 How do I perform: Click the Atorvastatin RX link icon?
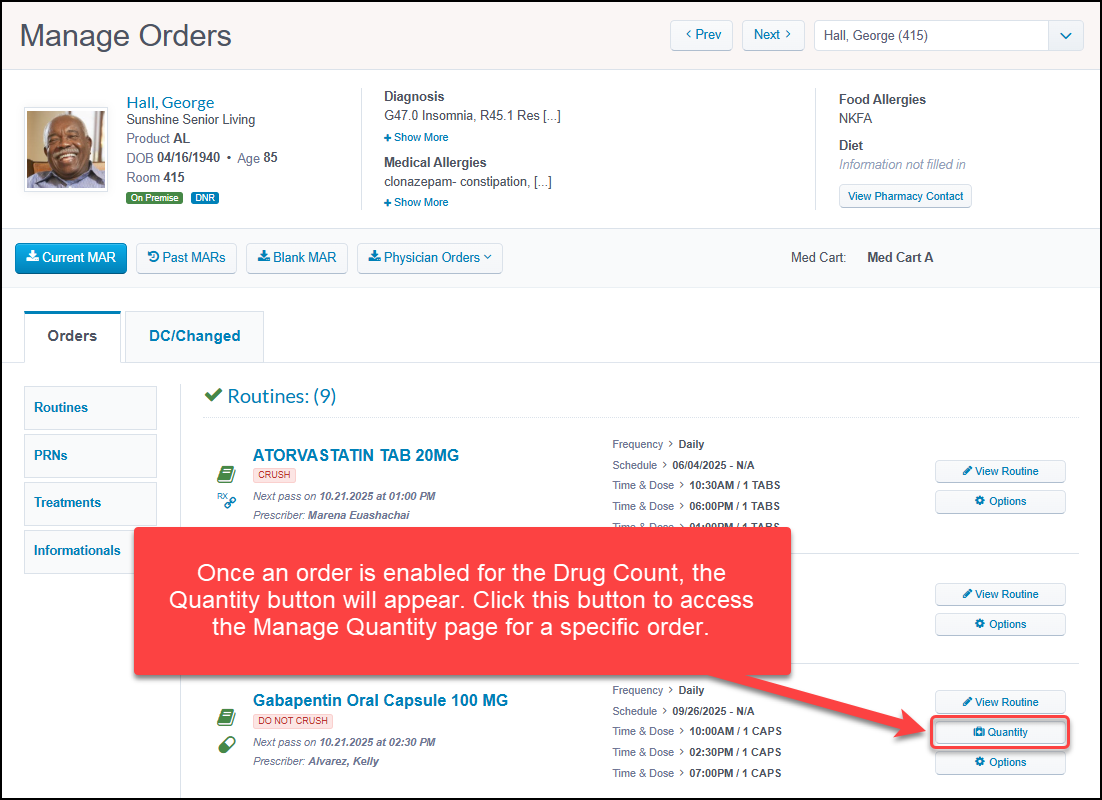[x=226, y=500]
